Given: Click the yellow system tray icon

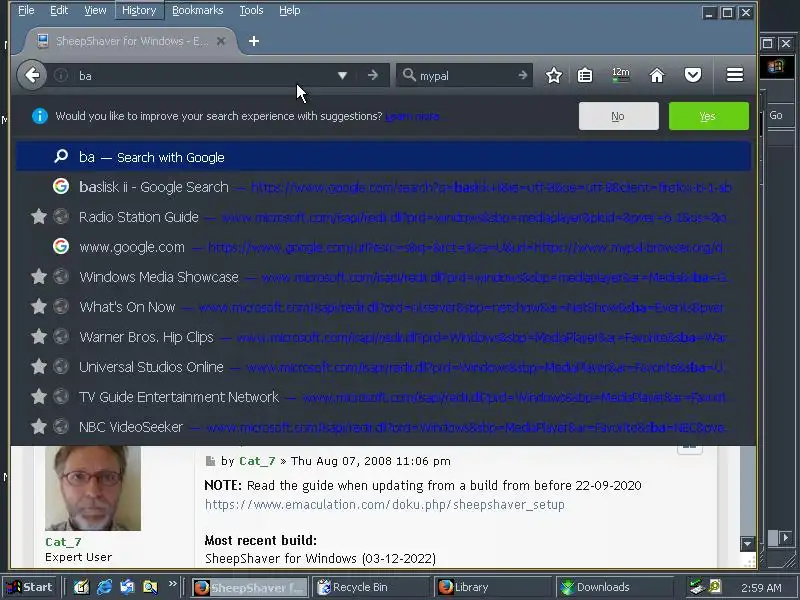Looking at the screenshot, I should point(715,587).
